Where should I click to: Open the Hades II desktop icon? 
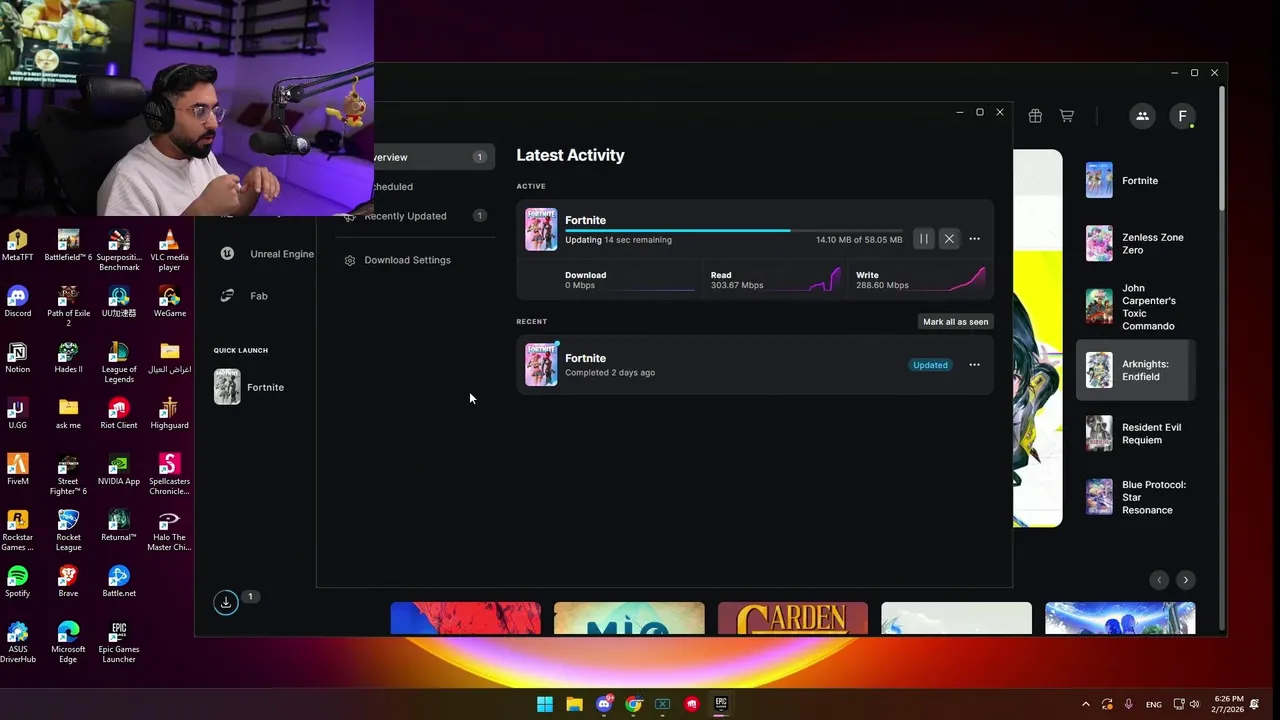68,357
